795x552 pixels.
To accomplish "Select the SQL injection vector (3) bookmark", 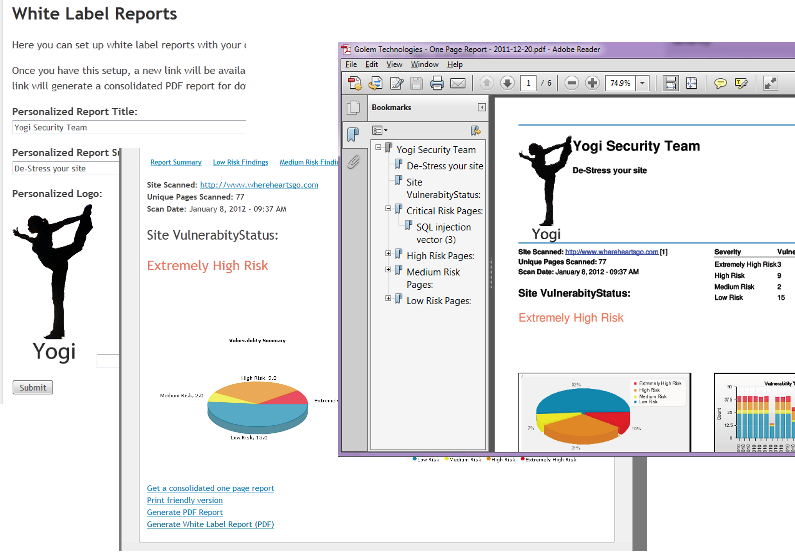I will (444, 233).
